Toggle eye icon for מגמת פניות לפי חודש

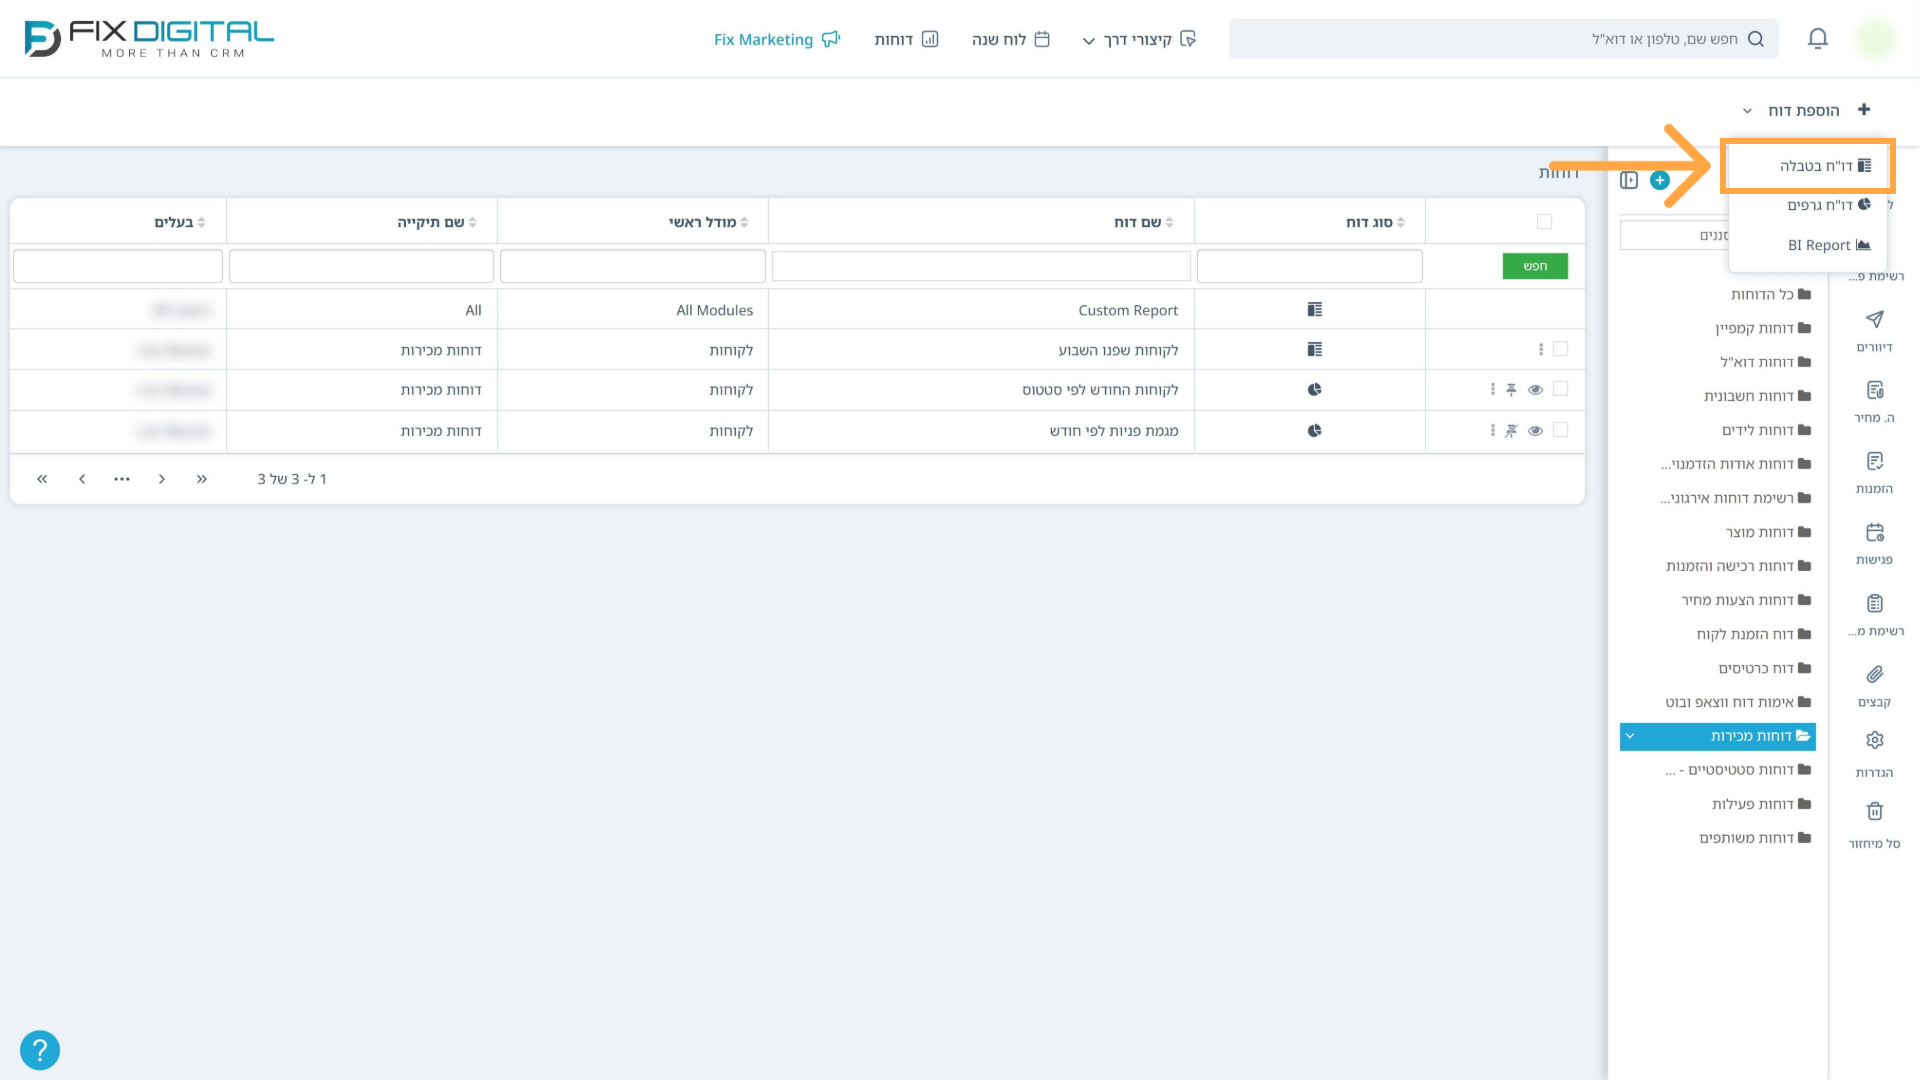(x=1535, y=431)
